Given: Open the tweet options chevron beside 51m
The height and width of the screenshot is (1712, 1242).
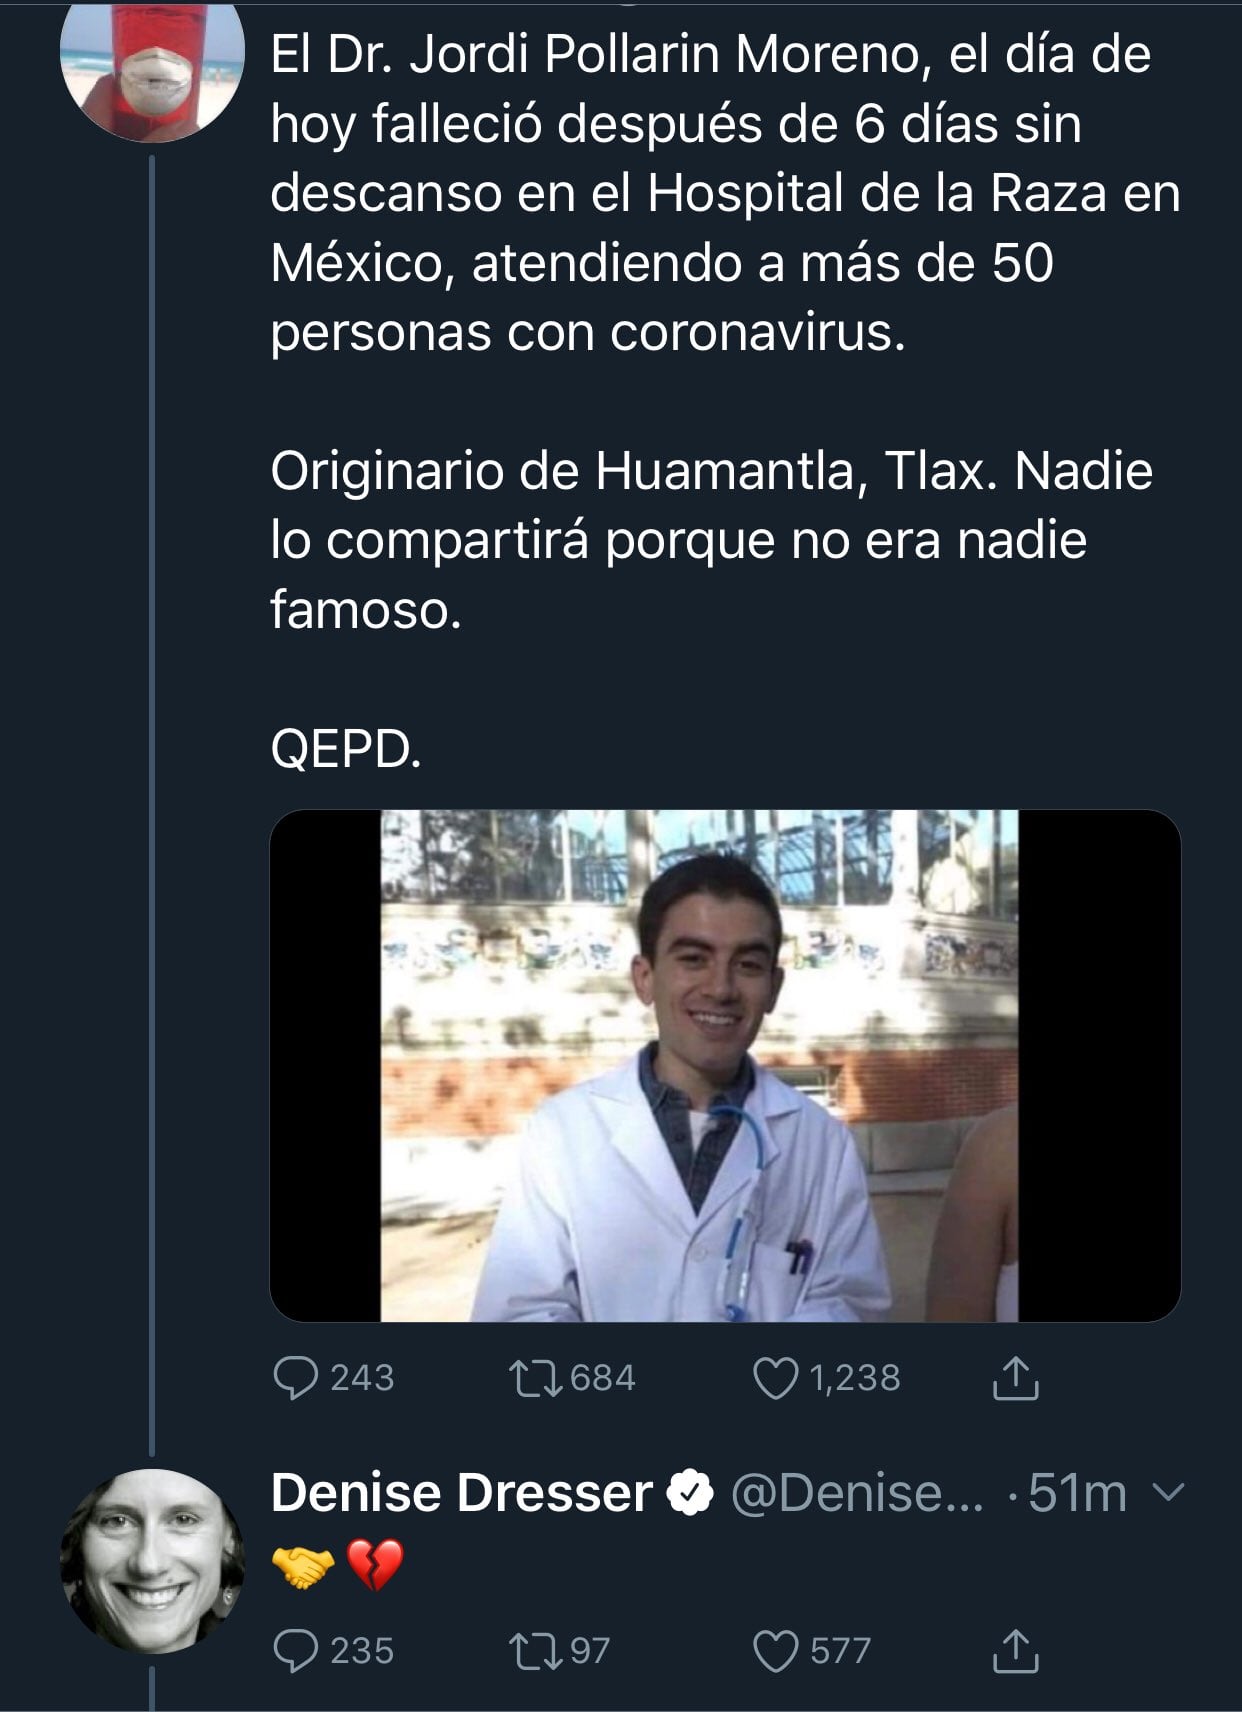Looking at the screenshot, I should 1168,1493.
